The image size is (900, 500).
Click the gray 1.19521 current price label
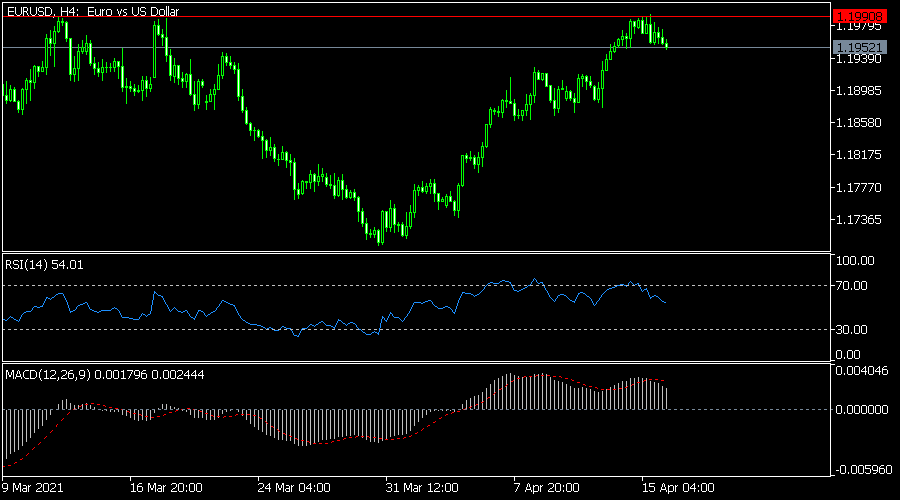(x=859, y=47)
